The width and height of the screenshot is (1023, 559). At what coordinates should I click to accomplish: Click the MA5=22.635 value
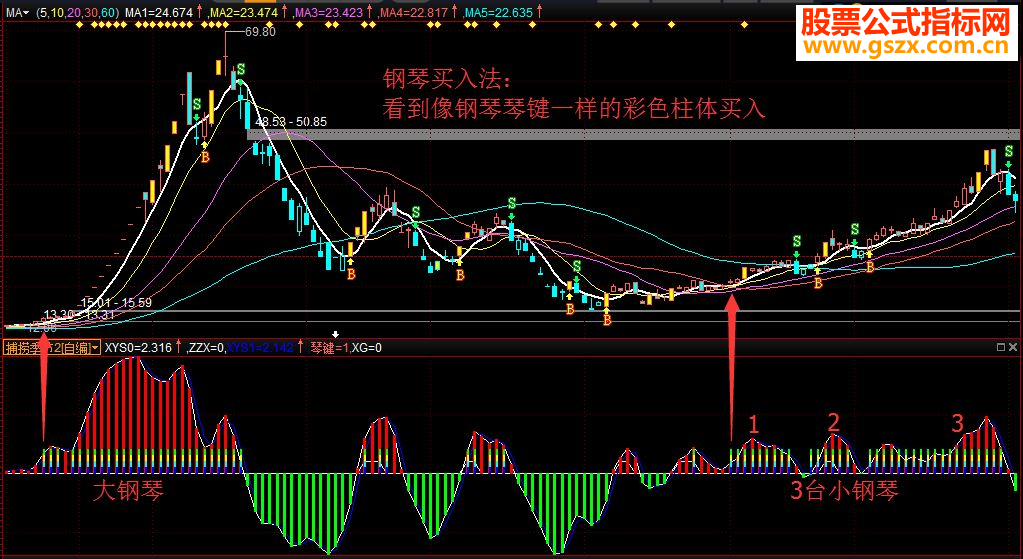(497, 12)
